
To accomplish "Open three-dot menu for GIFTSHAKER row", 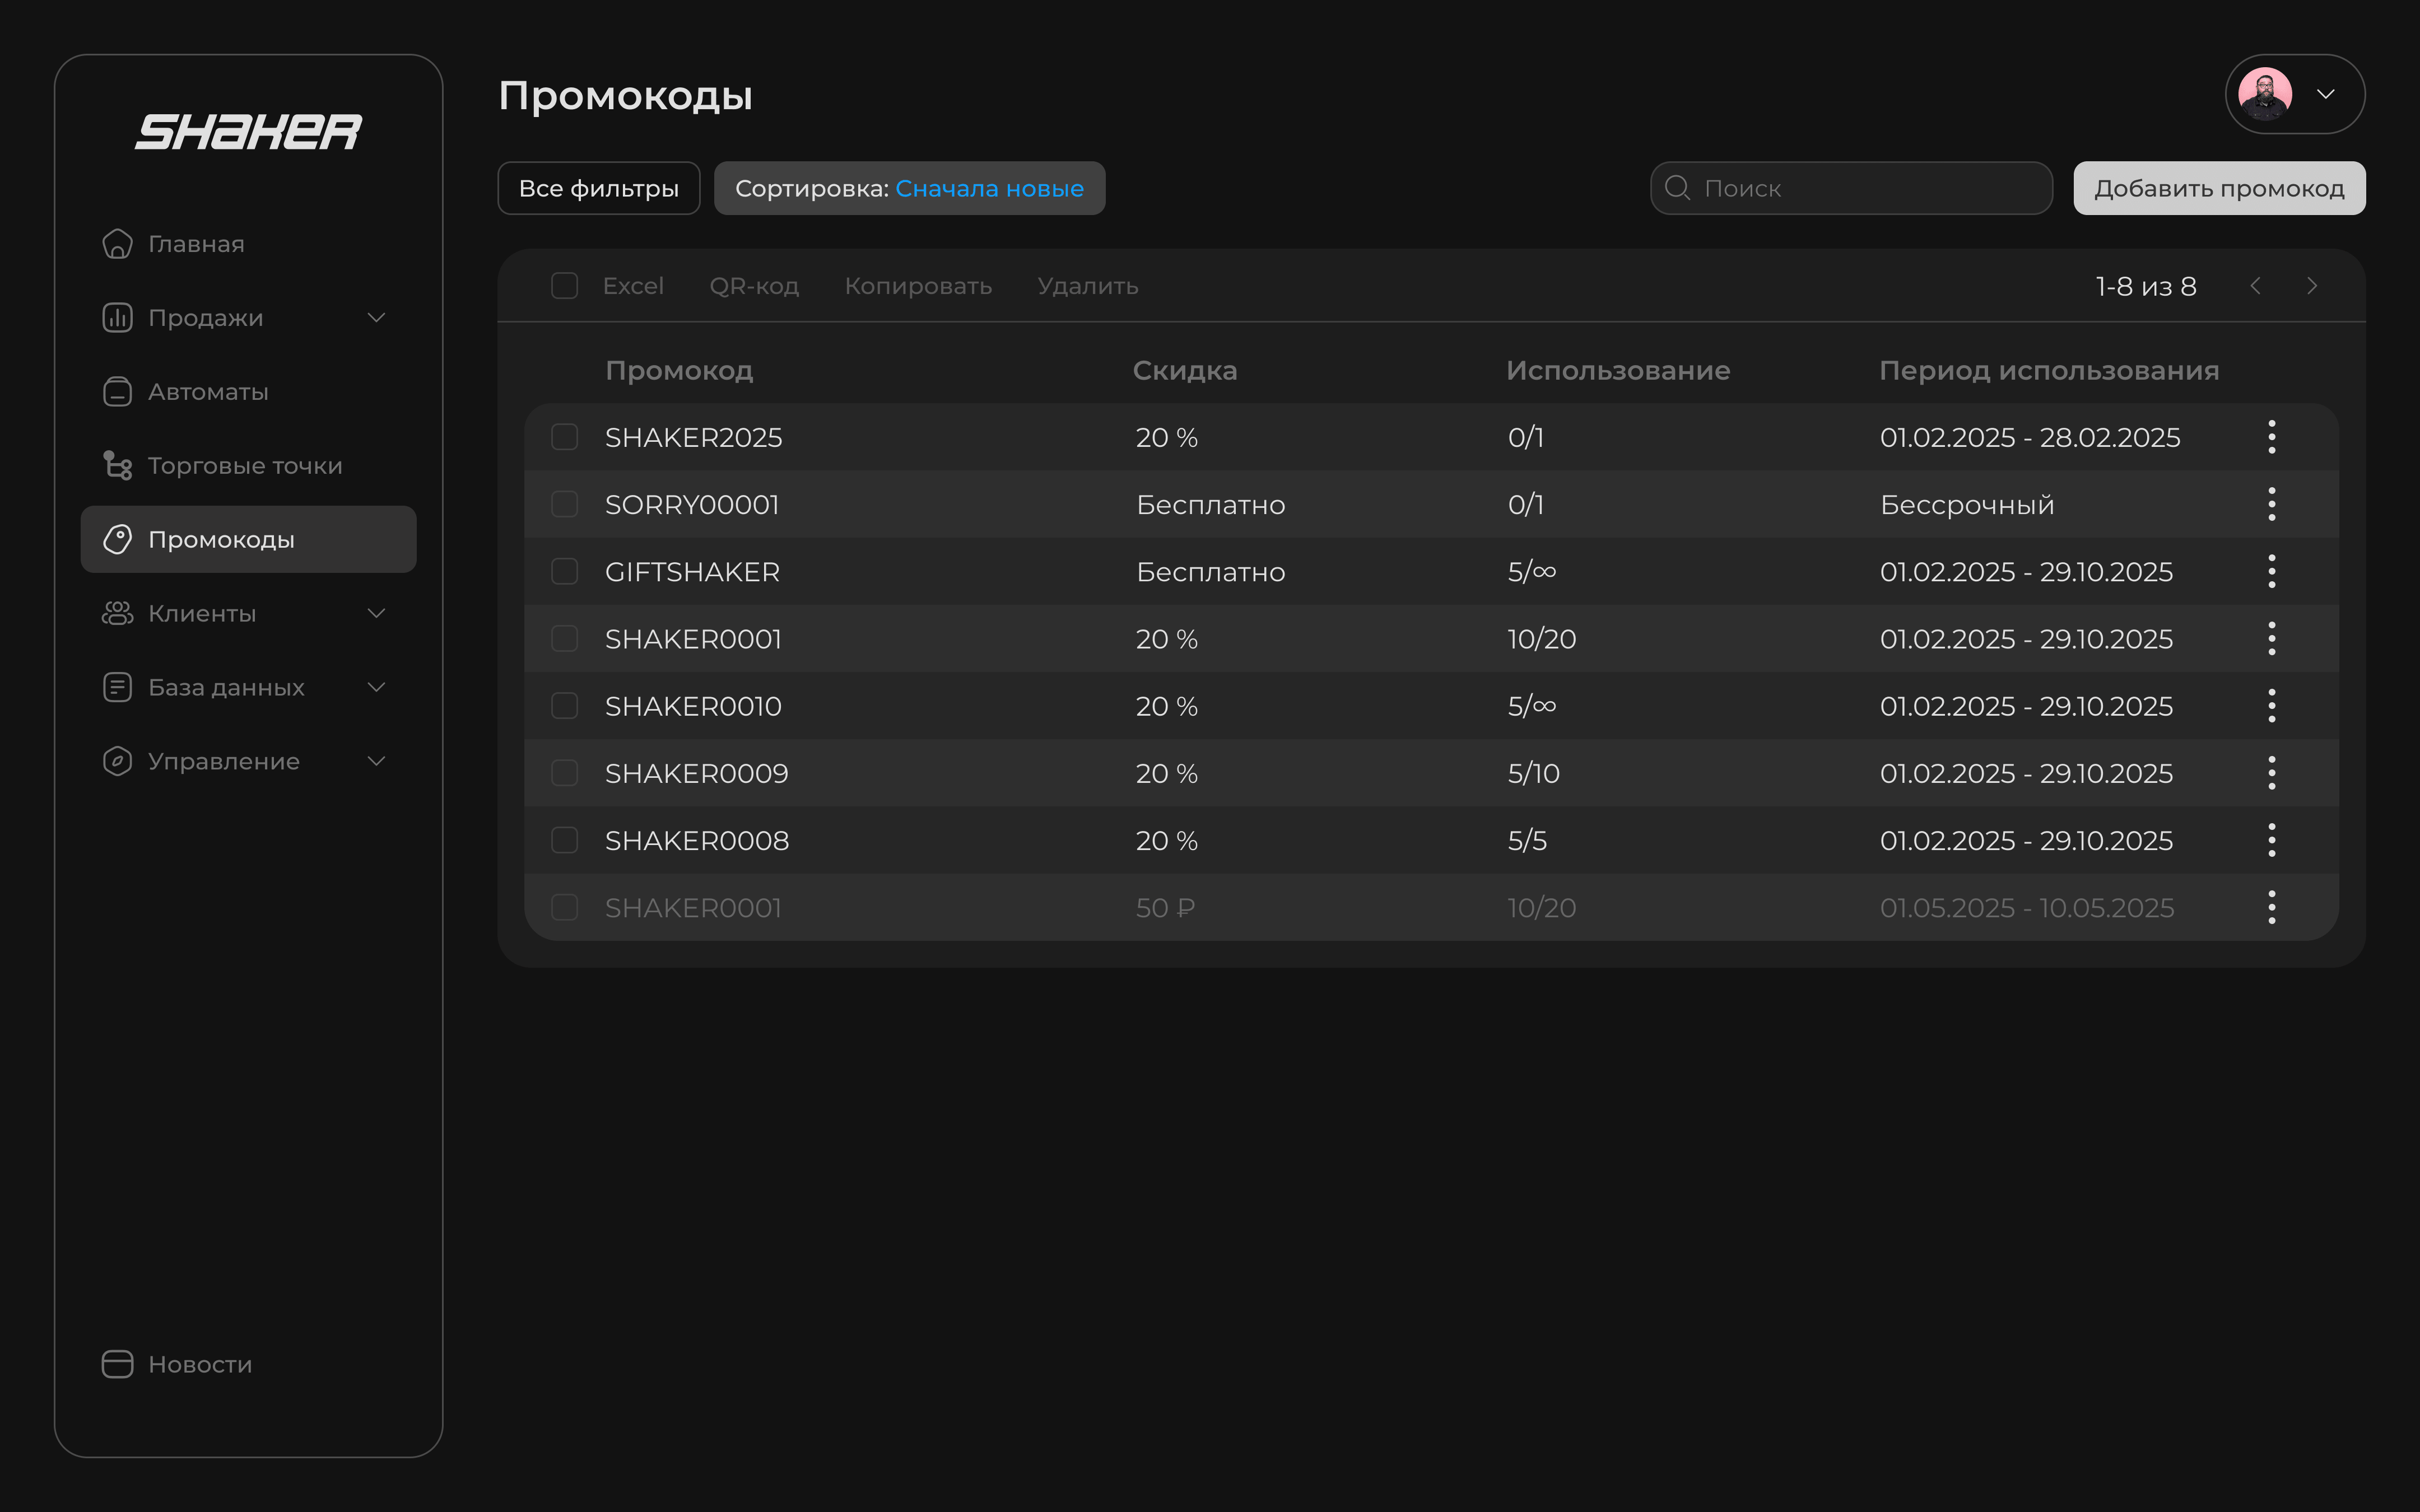I will click(2271, 571).
